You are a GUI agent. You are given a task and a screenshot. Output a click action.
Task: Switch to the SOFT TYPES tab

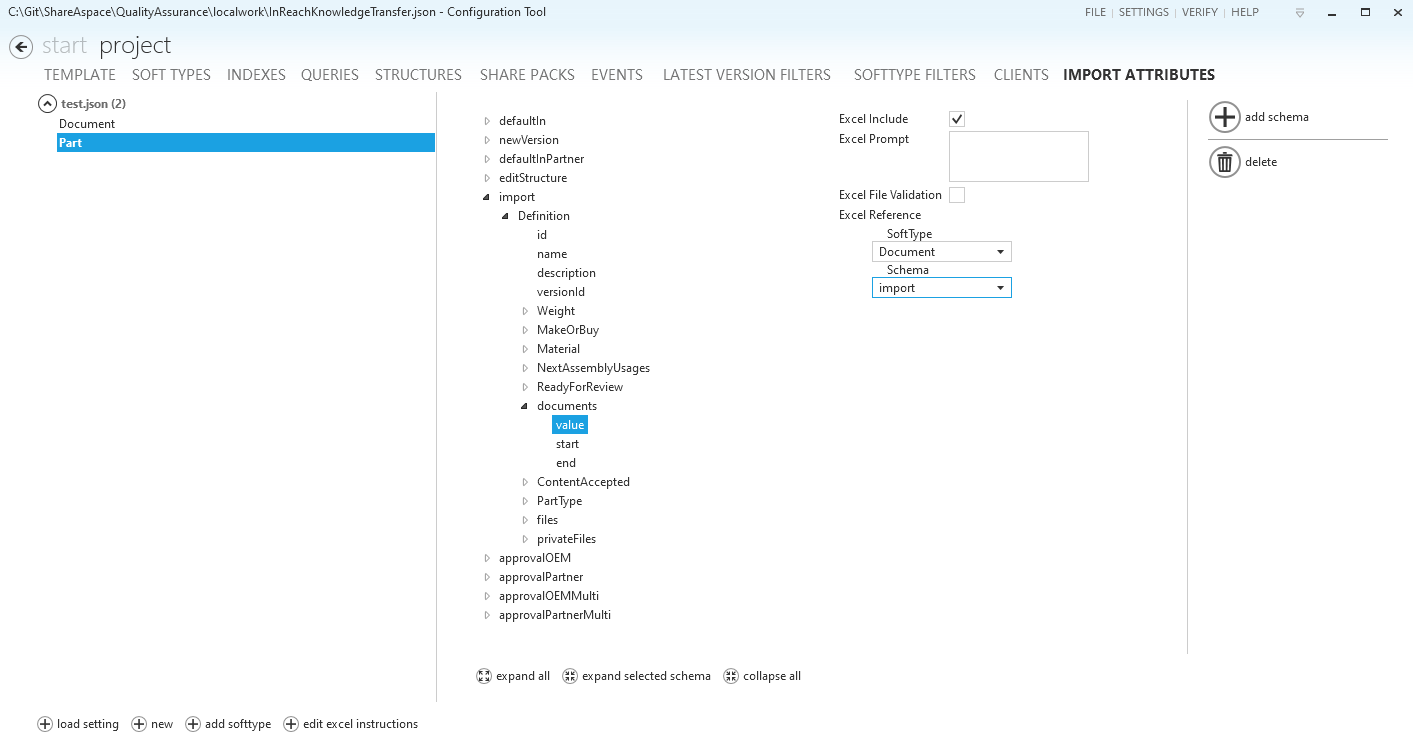[x=171, y=75]
